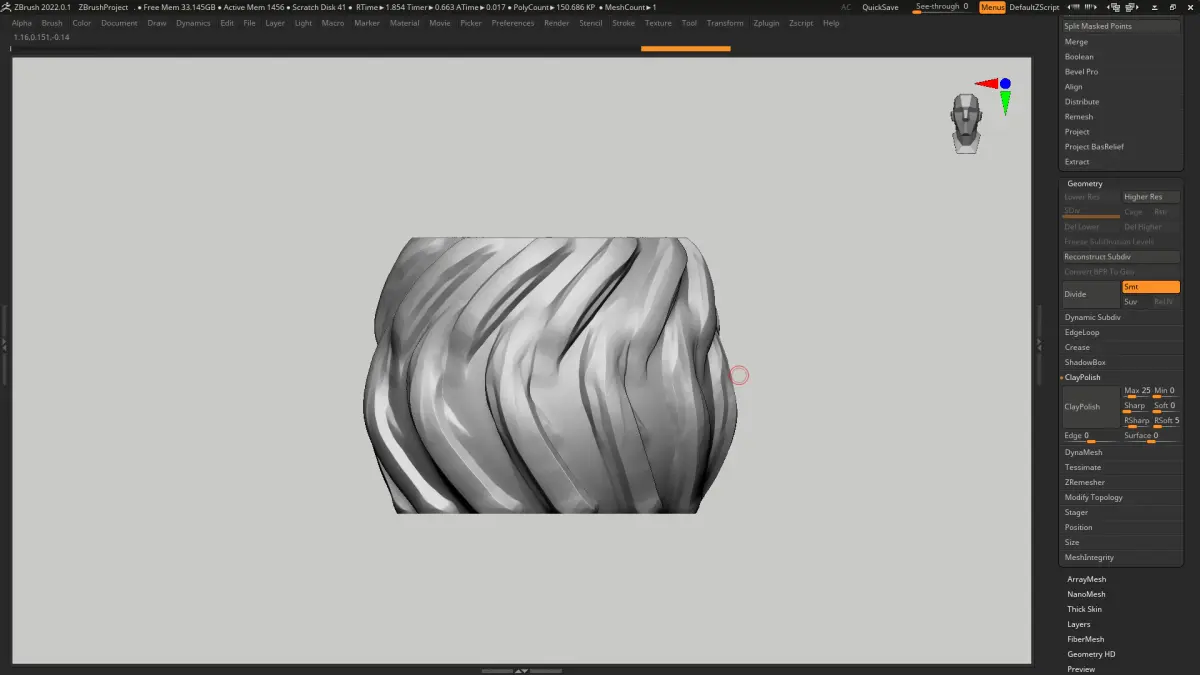Toggle the AC button in top bar

click(x=846, y=7)
